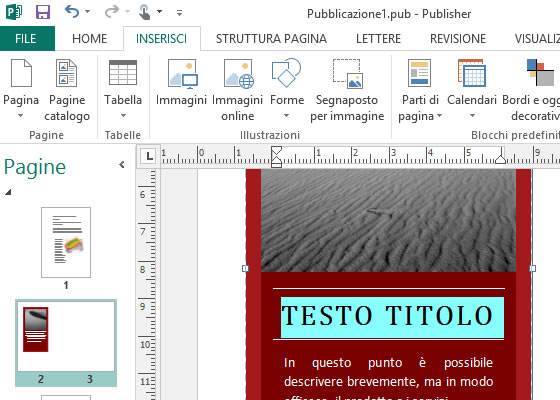Open the Undo history dropdown arrow
Image resolution: width=560 pixels, height=400 pixels.
[x=88, y=12]
